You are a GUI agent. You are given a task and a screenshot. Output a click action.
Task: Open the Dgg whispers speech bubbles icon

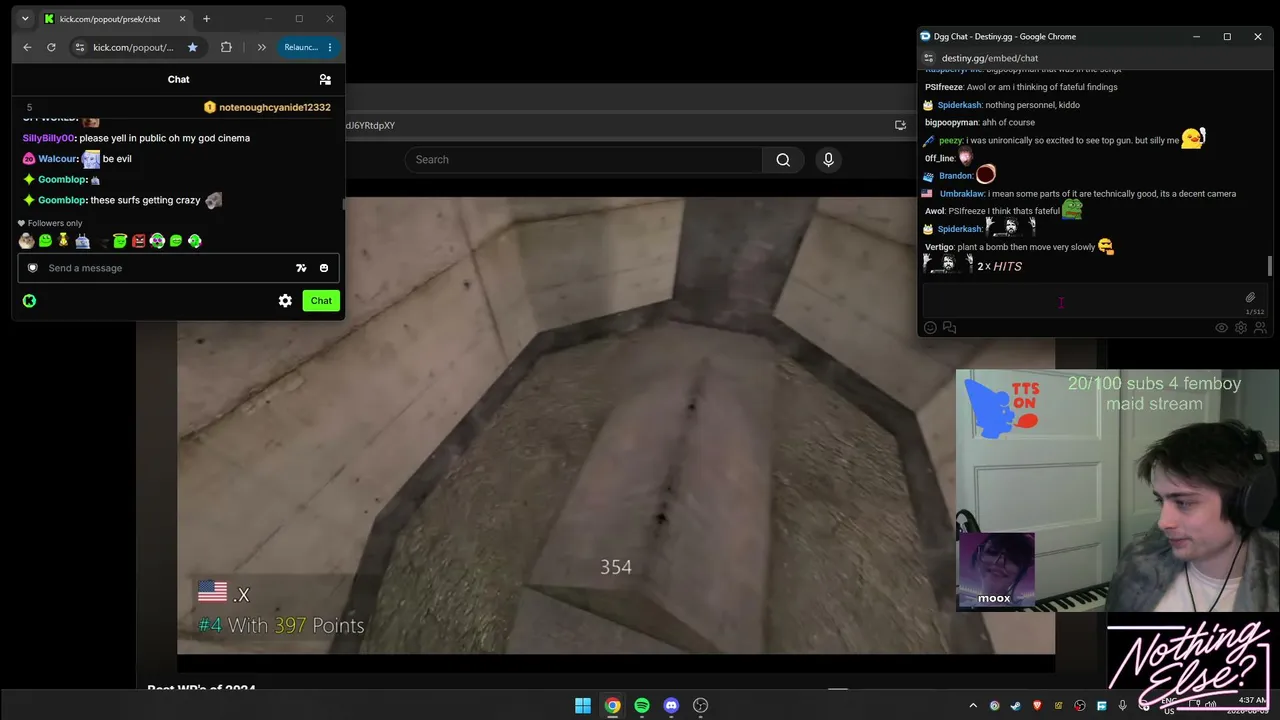(949, 328)
